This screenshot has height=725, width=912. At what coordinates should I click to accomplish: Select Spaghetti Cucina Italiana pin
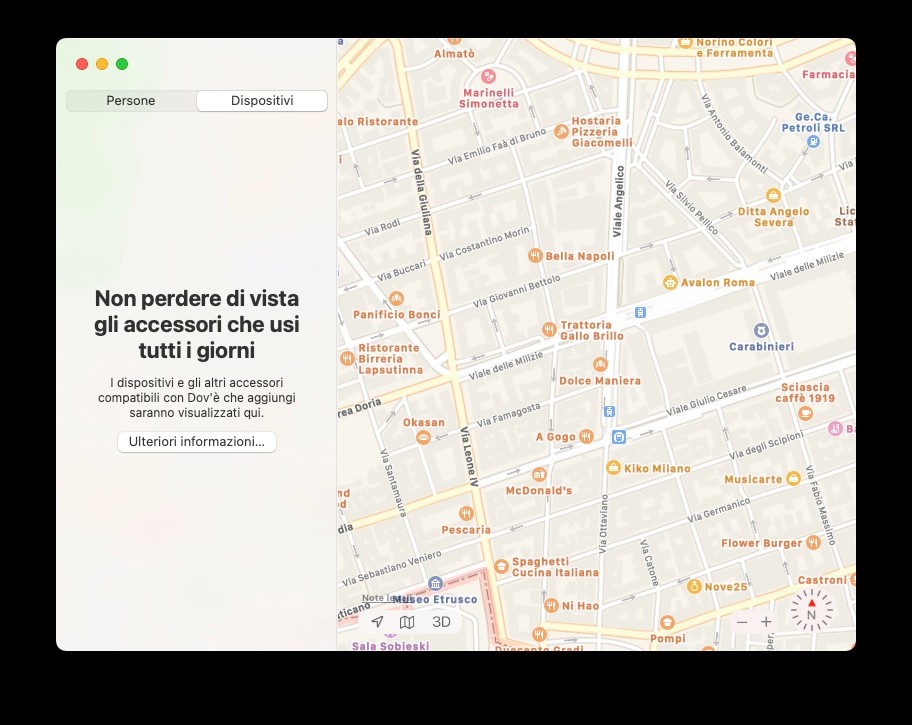pyautogui.click(x=501, y=566)
